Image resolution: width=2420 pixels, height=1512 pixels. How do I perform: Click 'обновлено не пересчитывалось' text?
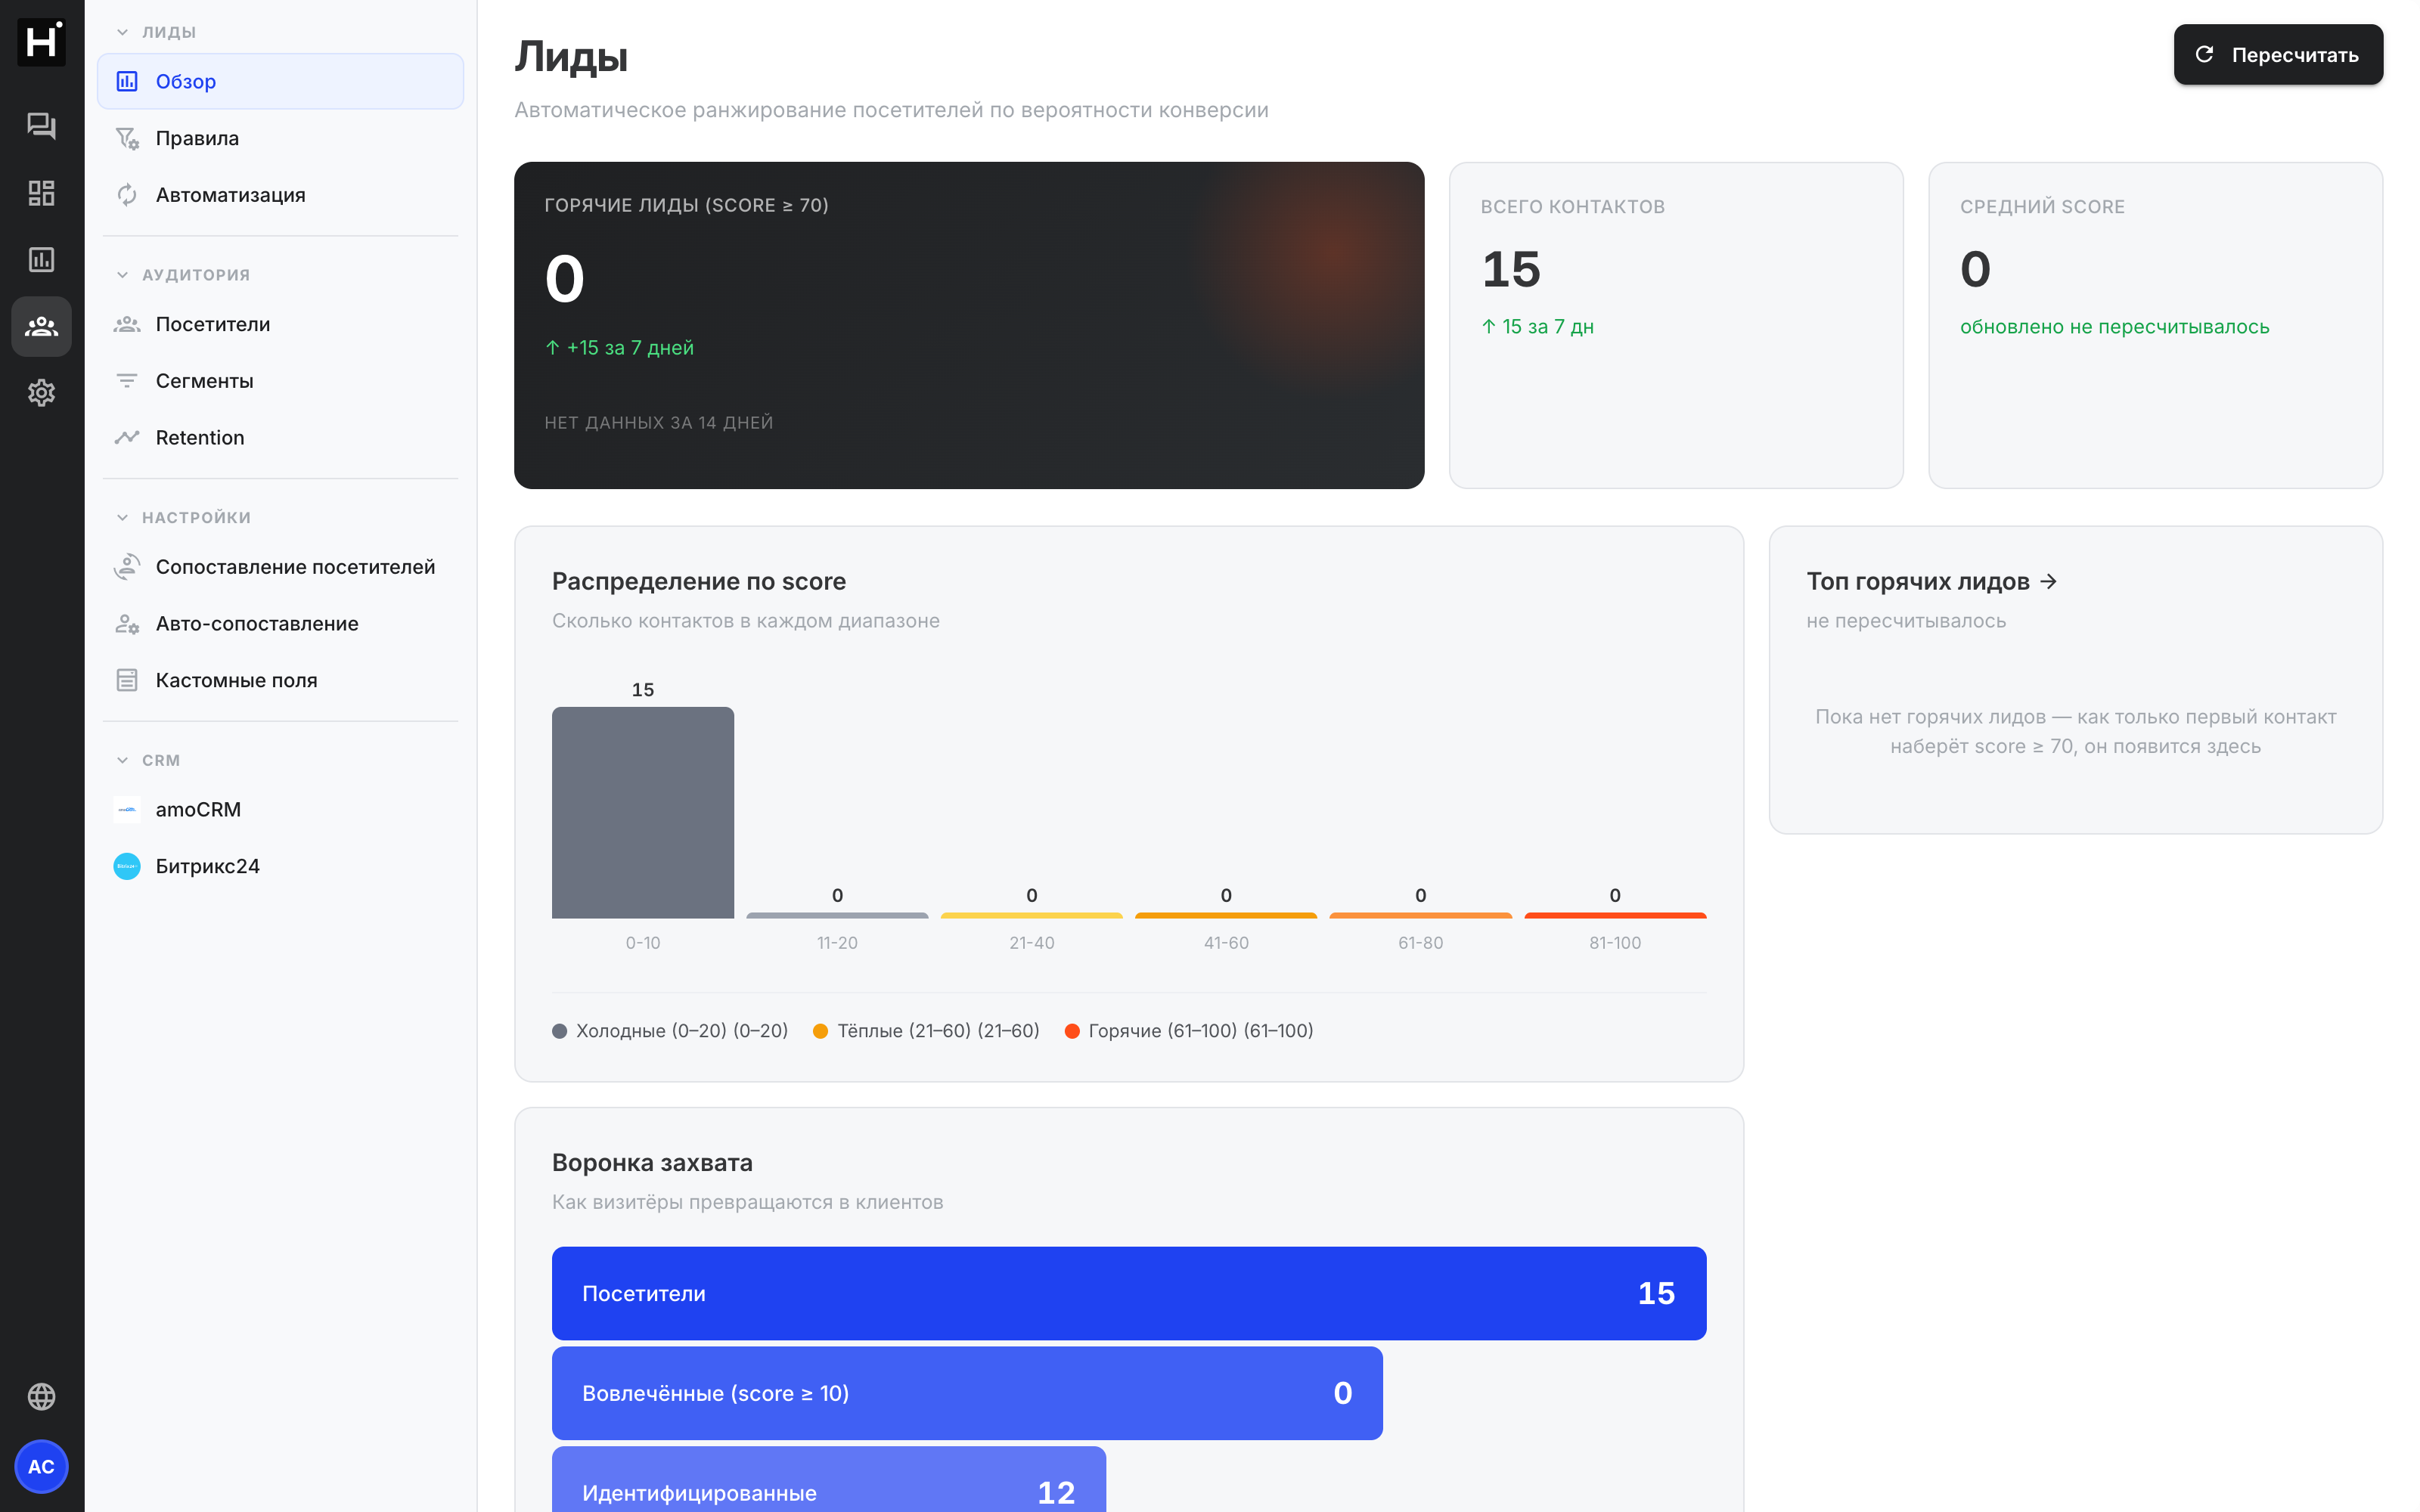pyautogui.click(x=2114, y=326)
